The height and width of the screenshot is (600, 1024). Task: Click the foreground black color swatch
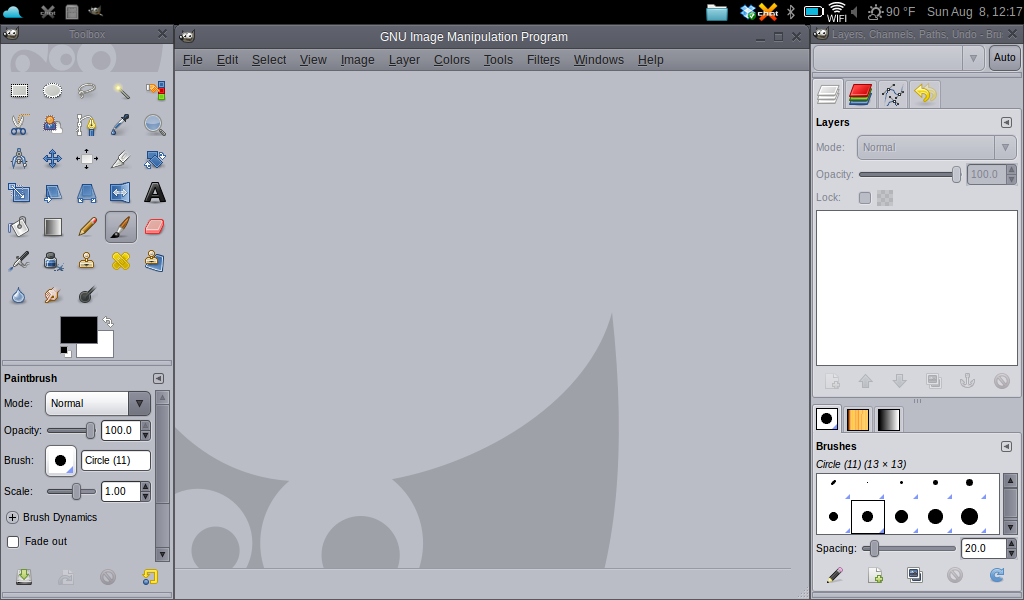click(x=78, y=330)
